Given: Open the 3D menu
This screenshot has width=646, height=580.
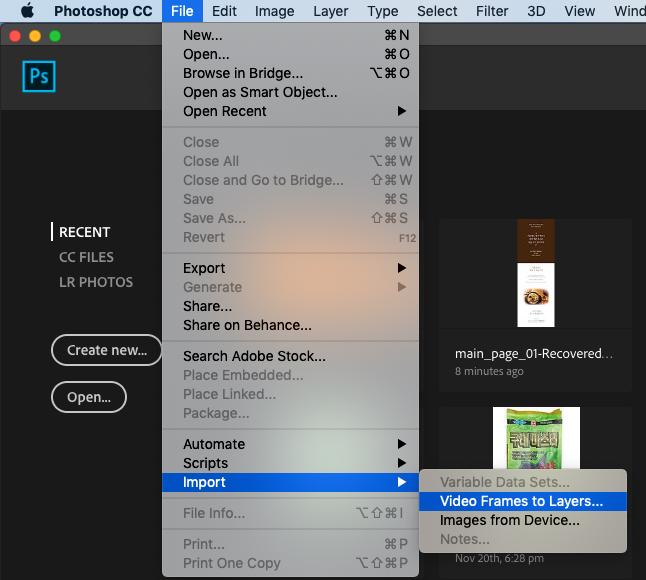Looking at the screenshot, I should coord(536,11).
